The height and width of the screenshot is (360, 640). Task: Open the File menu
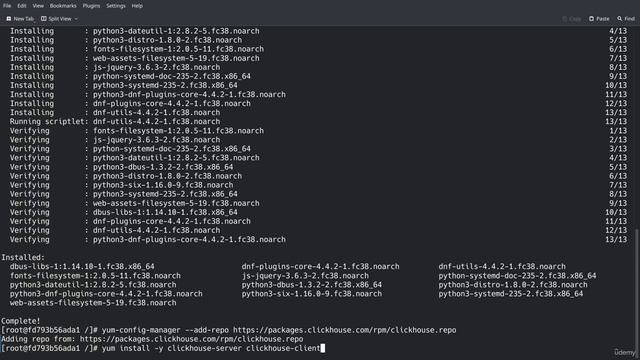pyautogui.click(x=7, y=6)
